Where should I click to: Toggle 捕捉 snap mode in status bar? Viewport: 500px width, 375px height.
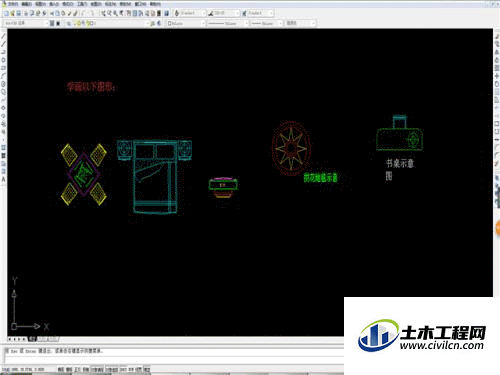61,369
